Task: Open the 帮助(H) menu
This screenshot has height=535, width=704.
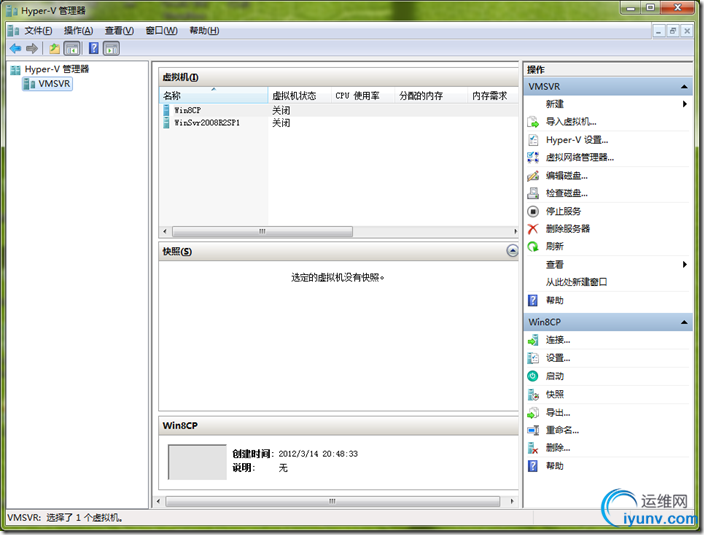Action: pyautogui.click(x=204, y=31)
